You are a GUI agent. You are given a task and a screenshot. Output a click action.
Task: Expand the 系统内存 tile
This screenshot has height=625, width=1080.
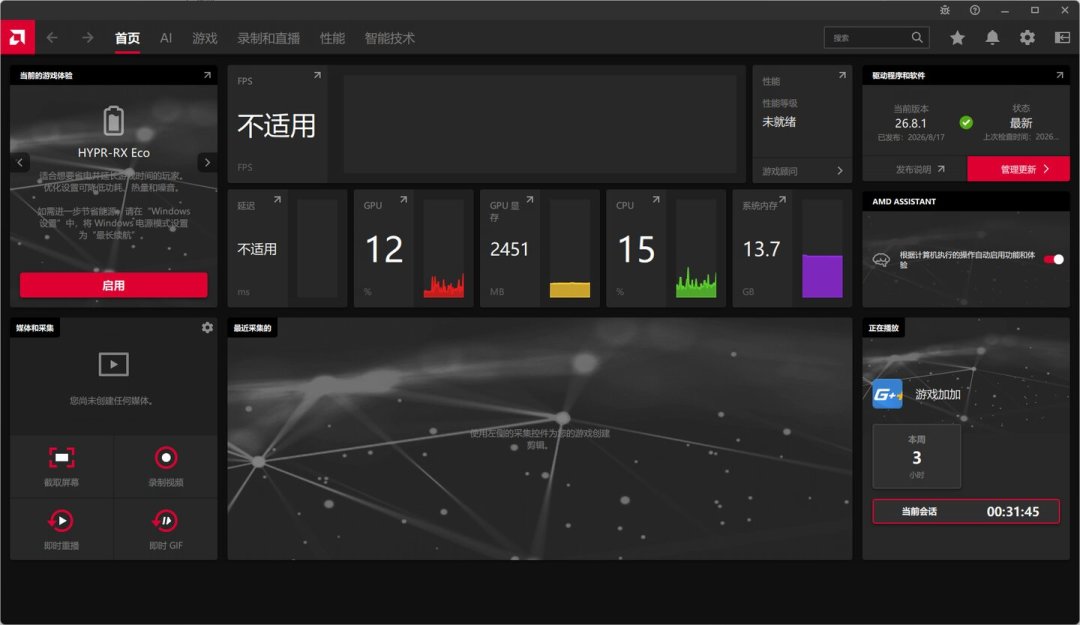tap(782, 200)
